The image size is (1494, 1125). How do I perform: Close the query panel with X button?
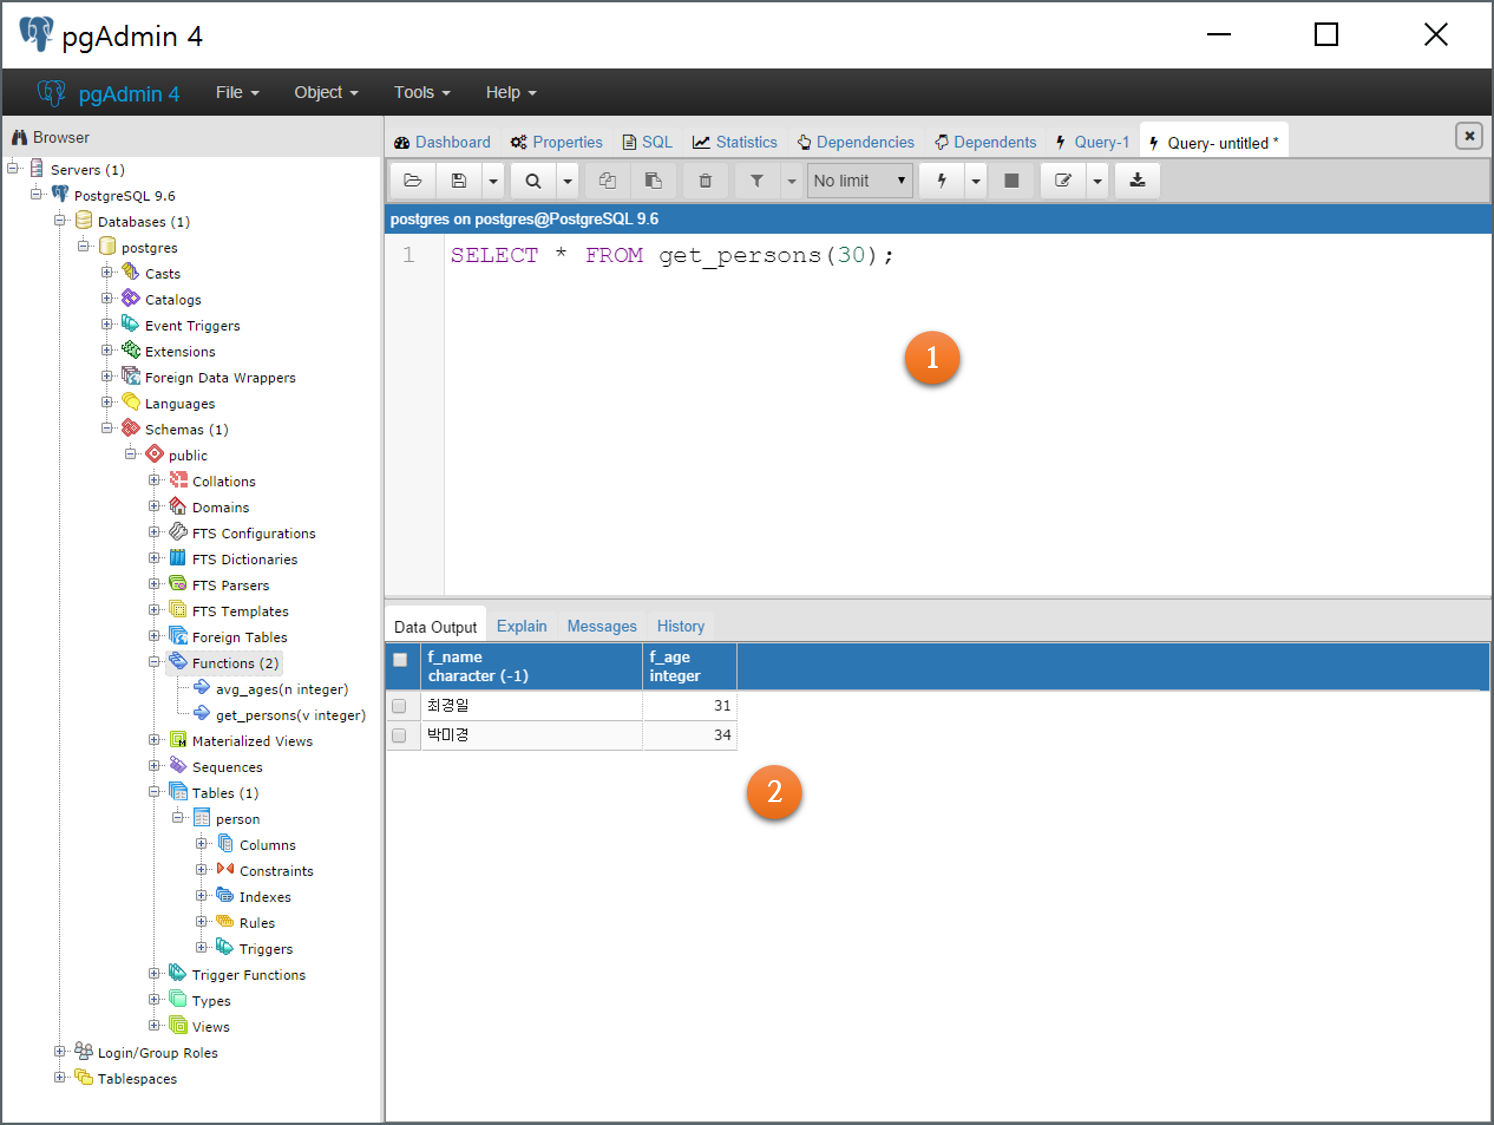tap(1469, 136)
